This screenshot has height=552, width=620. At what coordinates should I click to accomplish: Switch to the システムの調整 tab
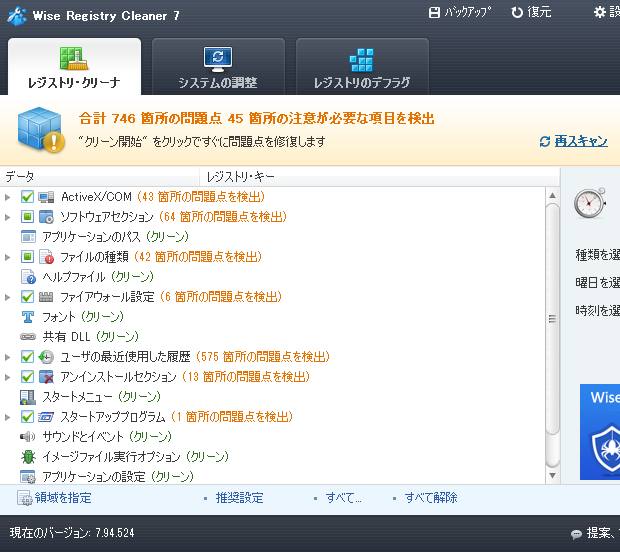click(x=218, y=68)
